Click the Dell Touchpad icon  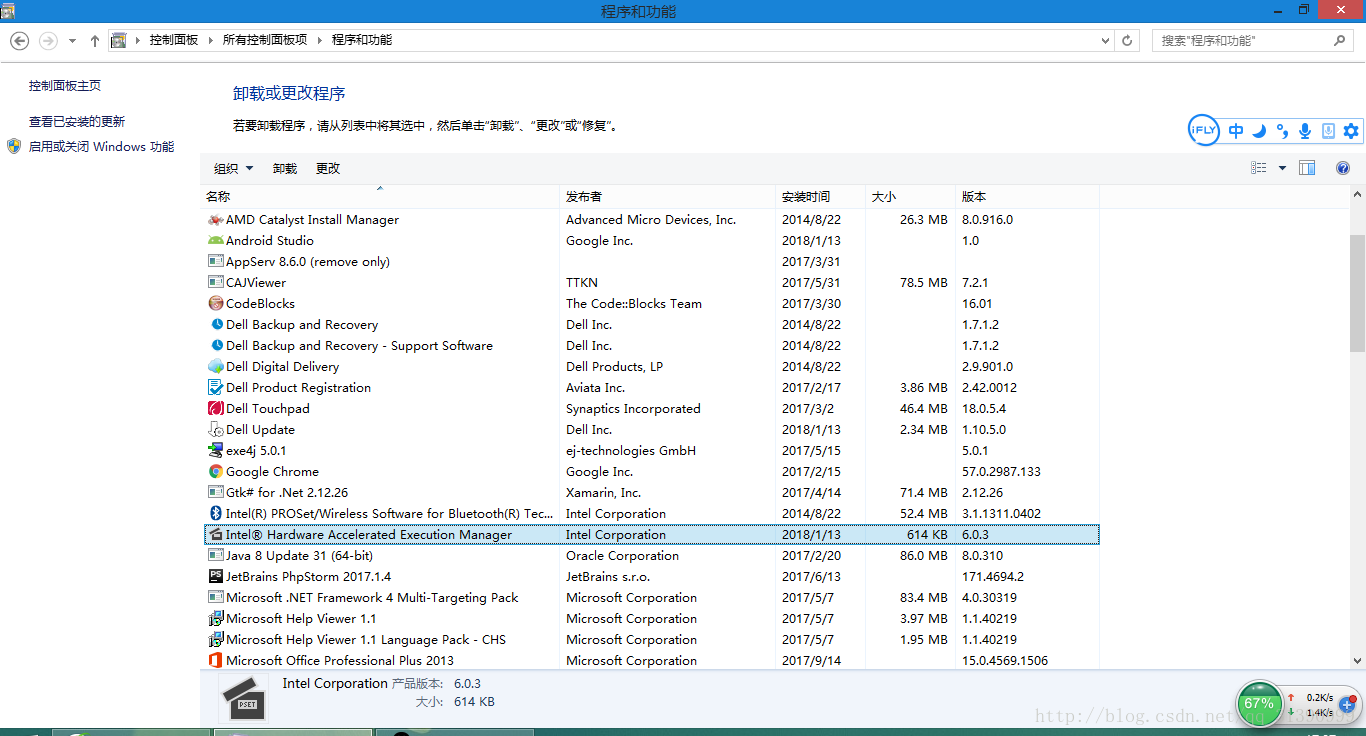click(x=215, y=409)
